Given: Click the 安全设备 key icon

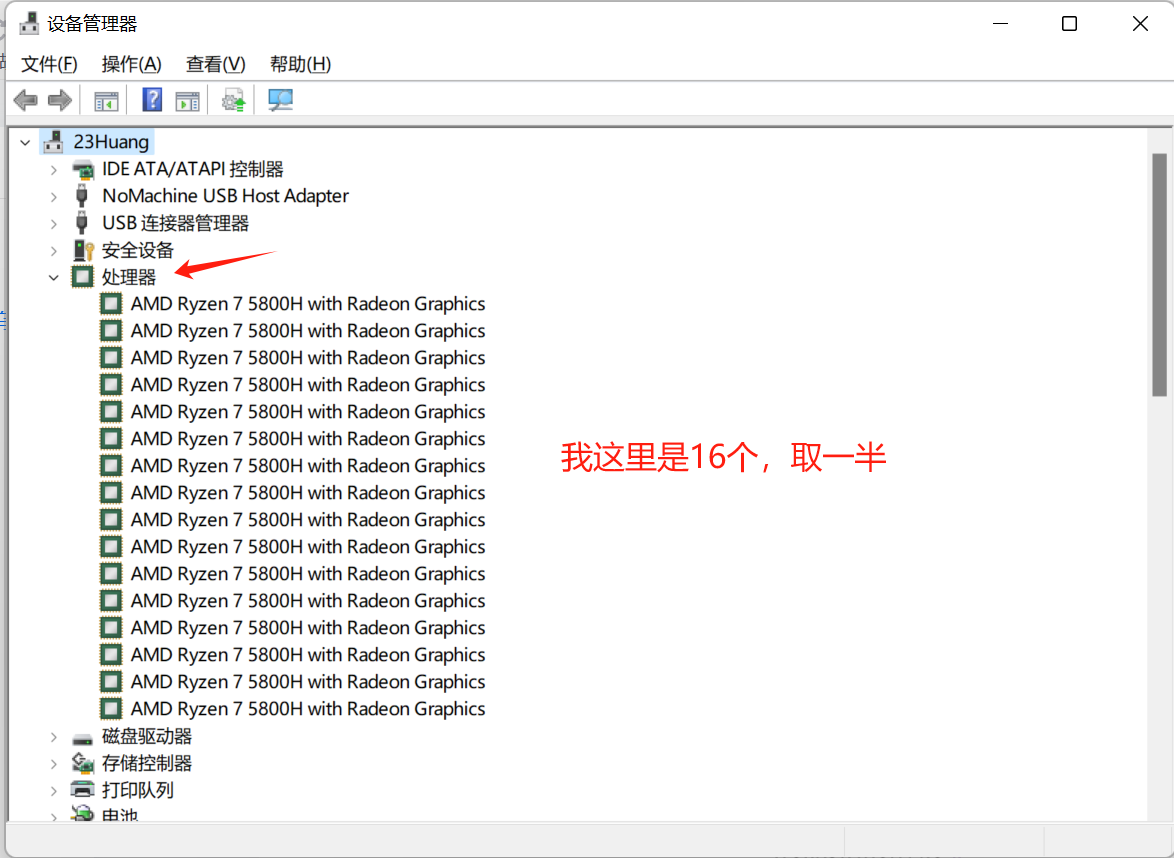Looking at the screenshot, I should [82, 250].
